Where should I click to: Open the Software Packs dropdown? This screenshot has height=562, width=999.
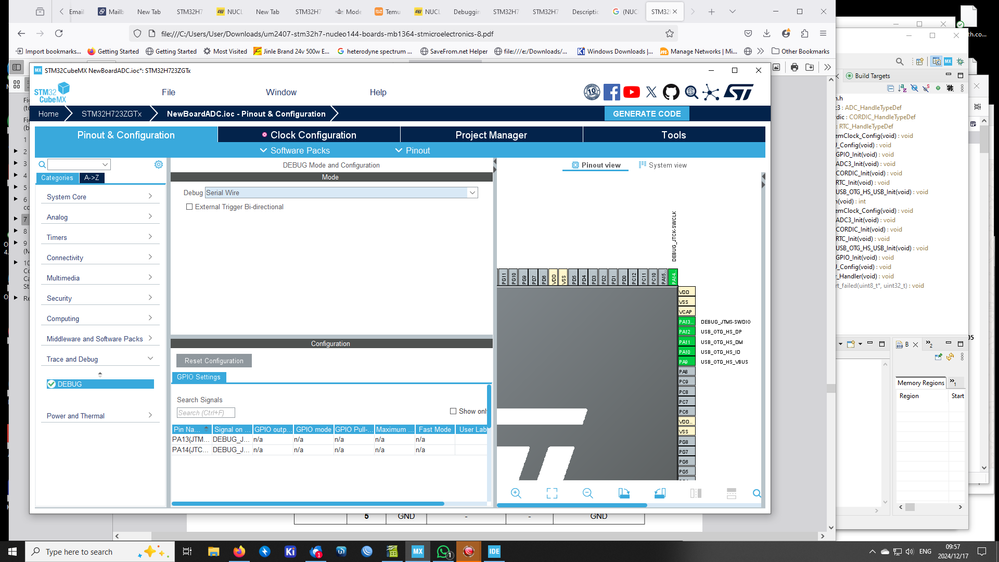295,150
